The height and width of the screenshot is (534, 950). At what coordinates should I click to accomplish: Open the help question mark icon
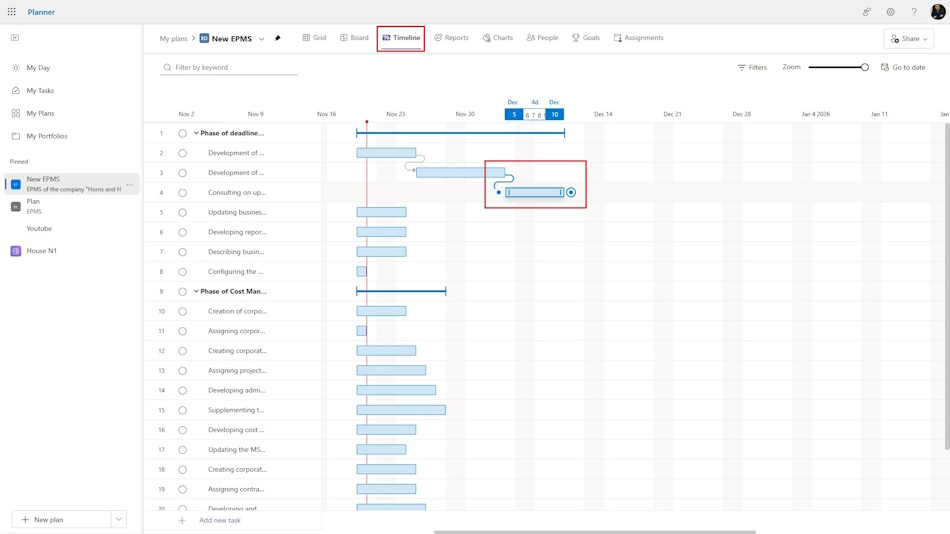tap(914, 12)
